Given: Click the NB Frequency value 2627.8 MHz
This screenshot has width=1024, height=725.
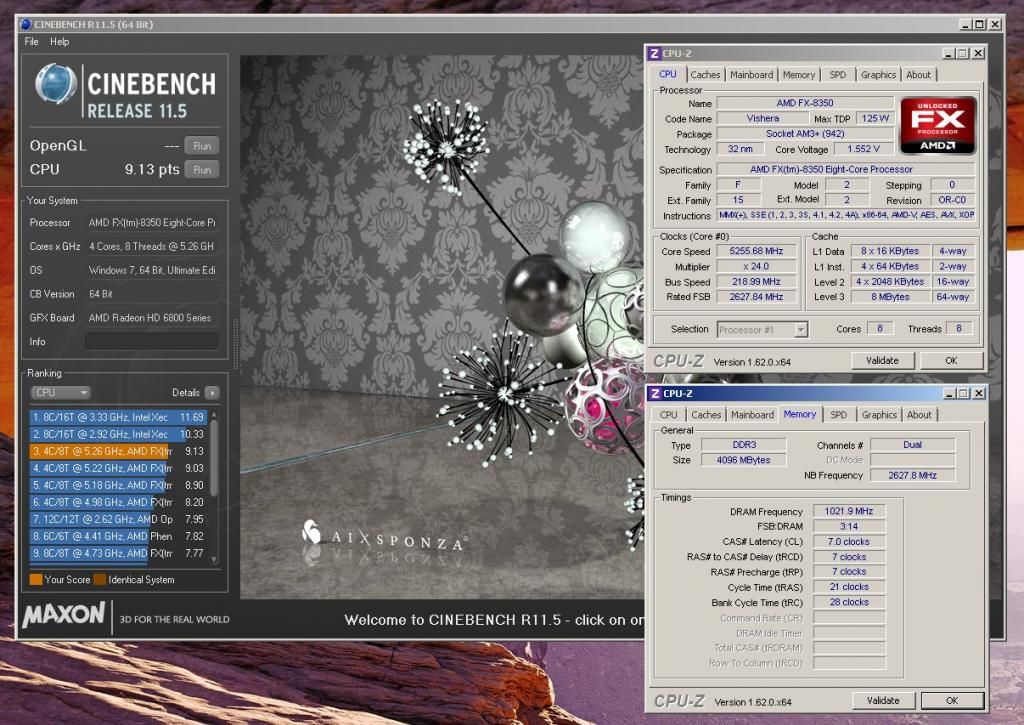Looking at the screenshot, I should click(x=912, y=475).
